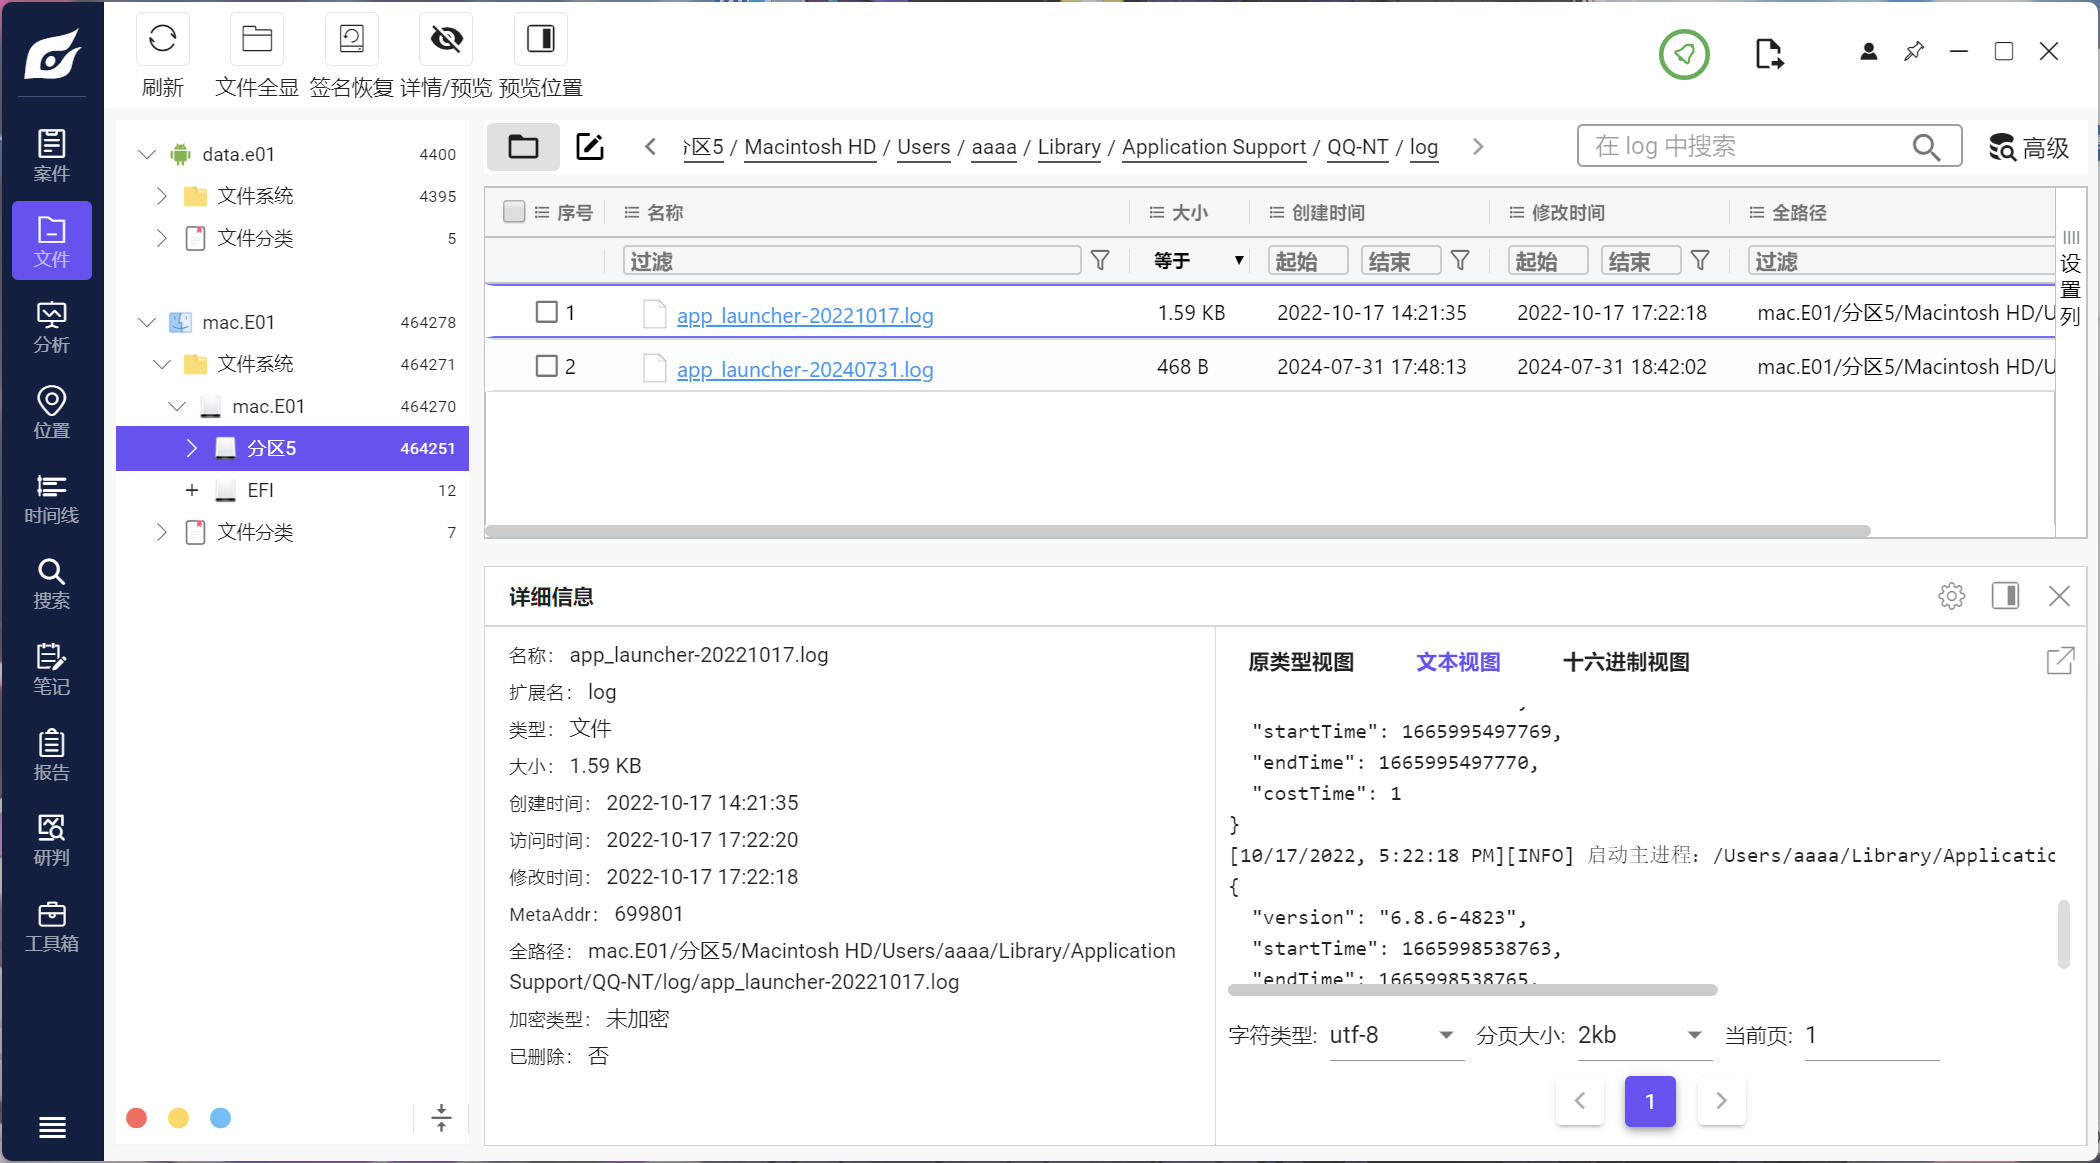
Task: Click the 文件全显 folder icon
Action: click(x=257, y=39)
